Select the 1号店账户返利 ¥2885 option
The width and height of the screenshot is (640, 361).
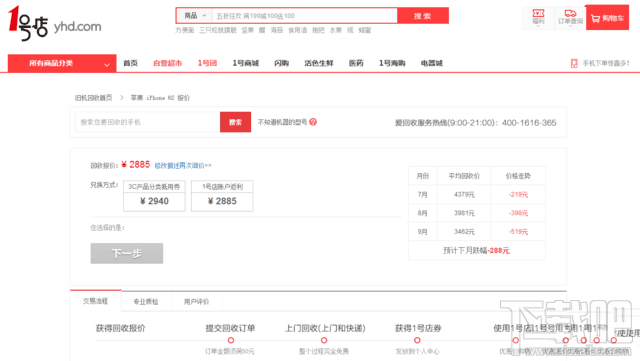point(222,196)
